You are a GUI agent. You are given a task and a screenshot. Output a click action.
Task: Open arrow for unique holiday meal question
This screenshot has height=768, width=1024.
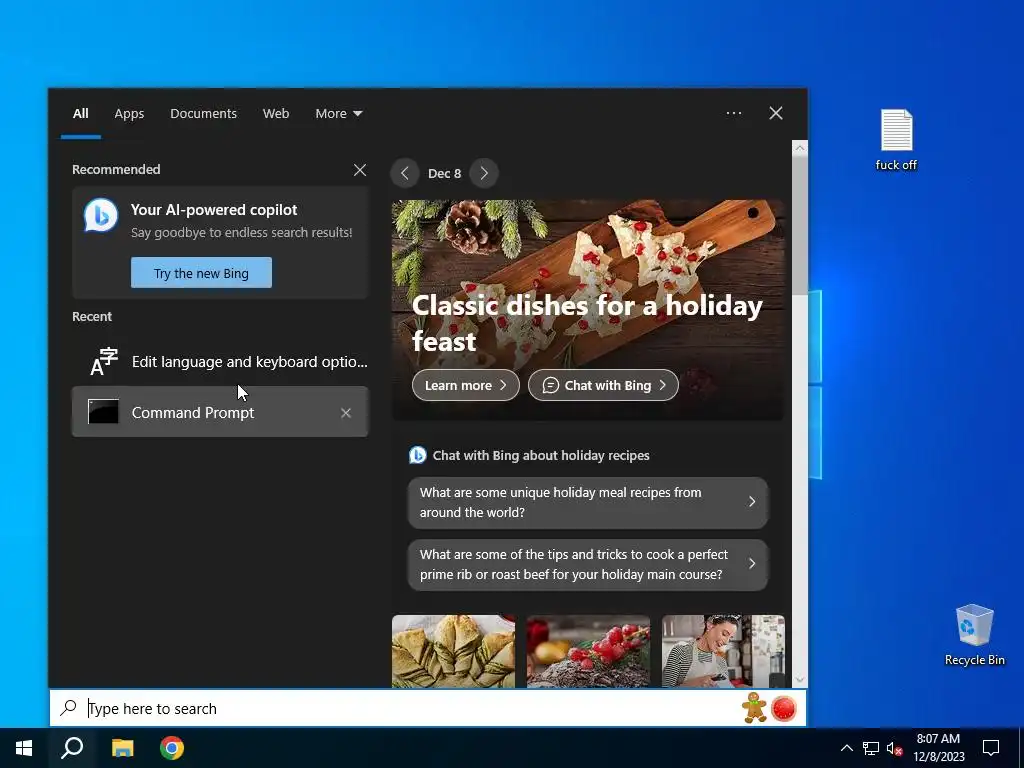coord(752,502)
